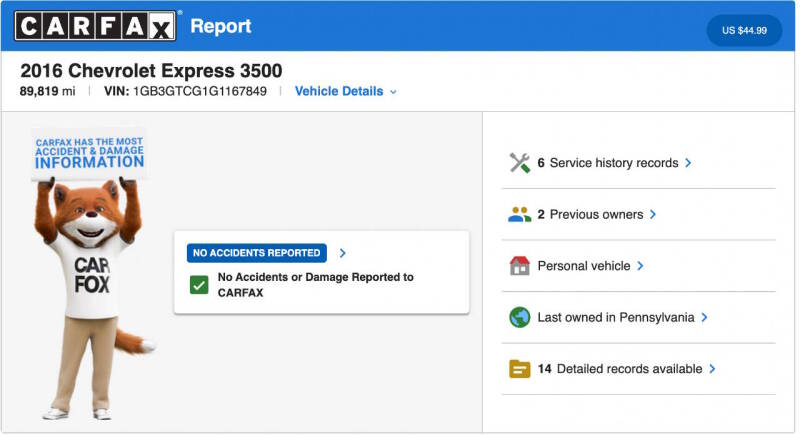Click the house personal vehicle icon
The width and height of the screenshot is (800, 438).
519,266
